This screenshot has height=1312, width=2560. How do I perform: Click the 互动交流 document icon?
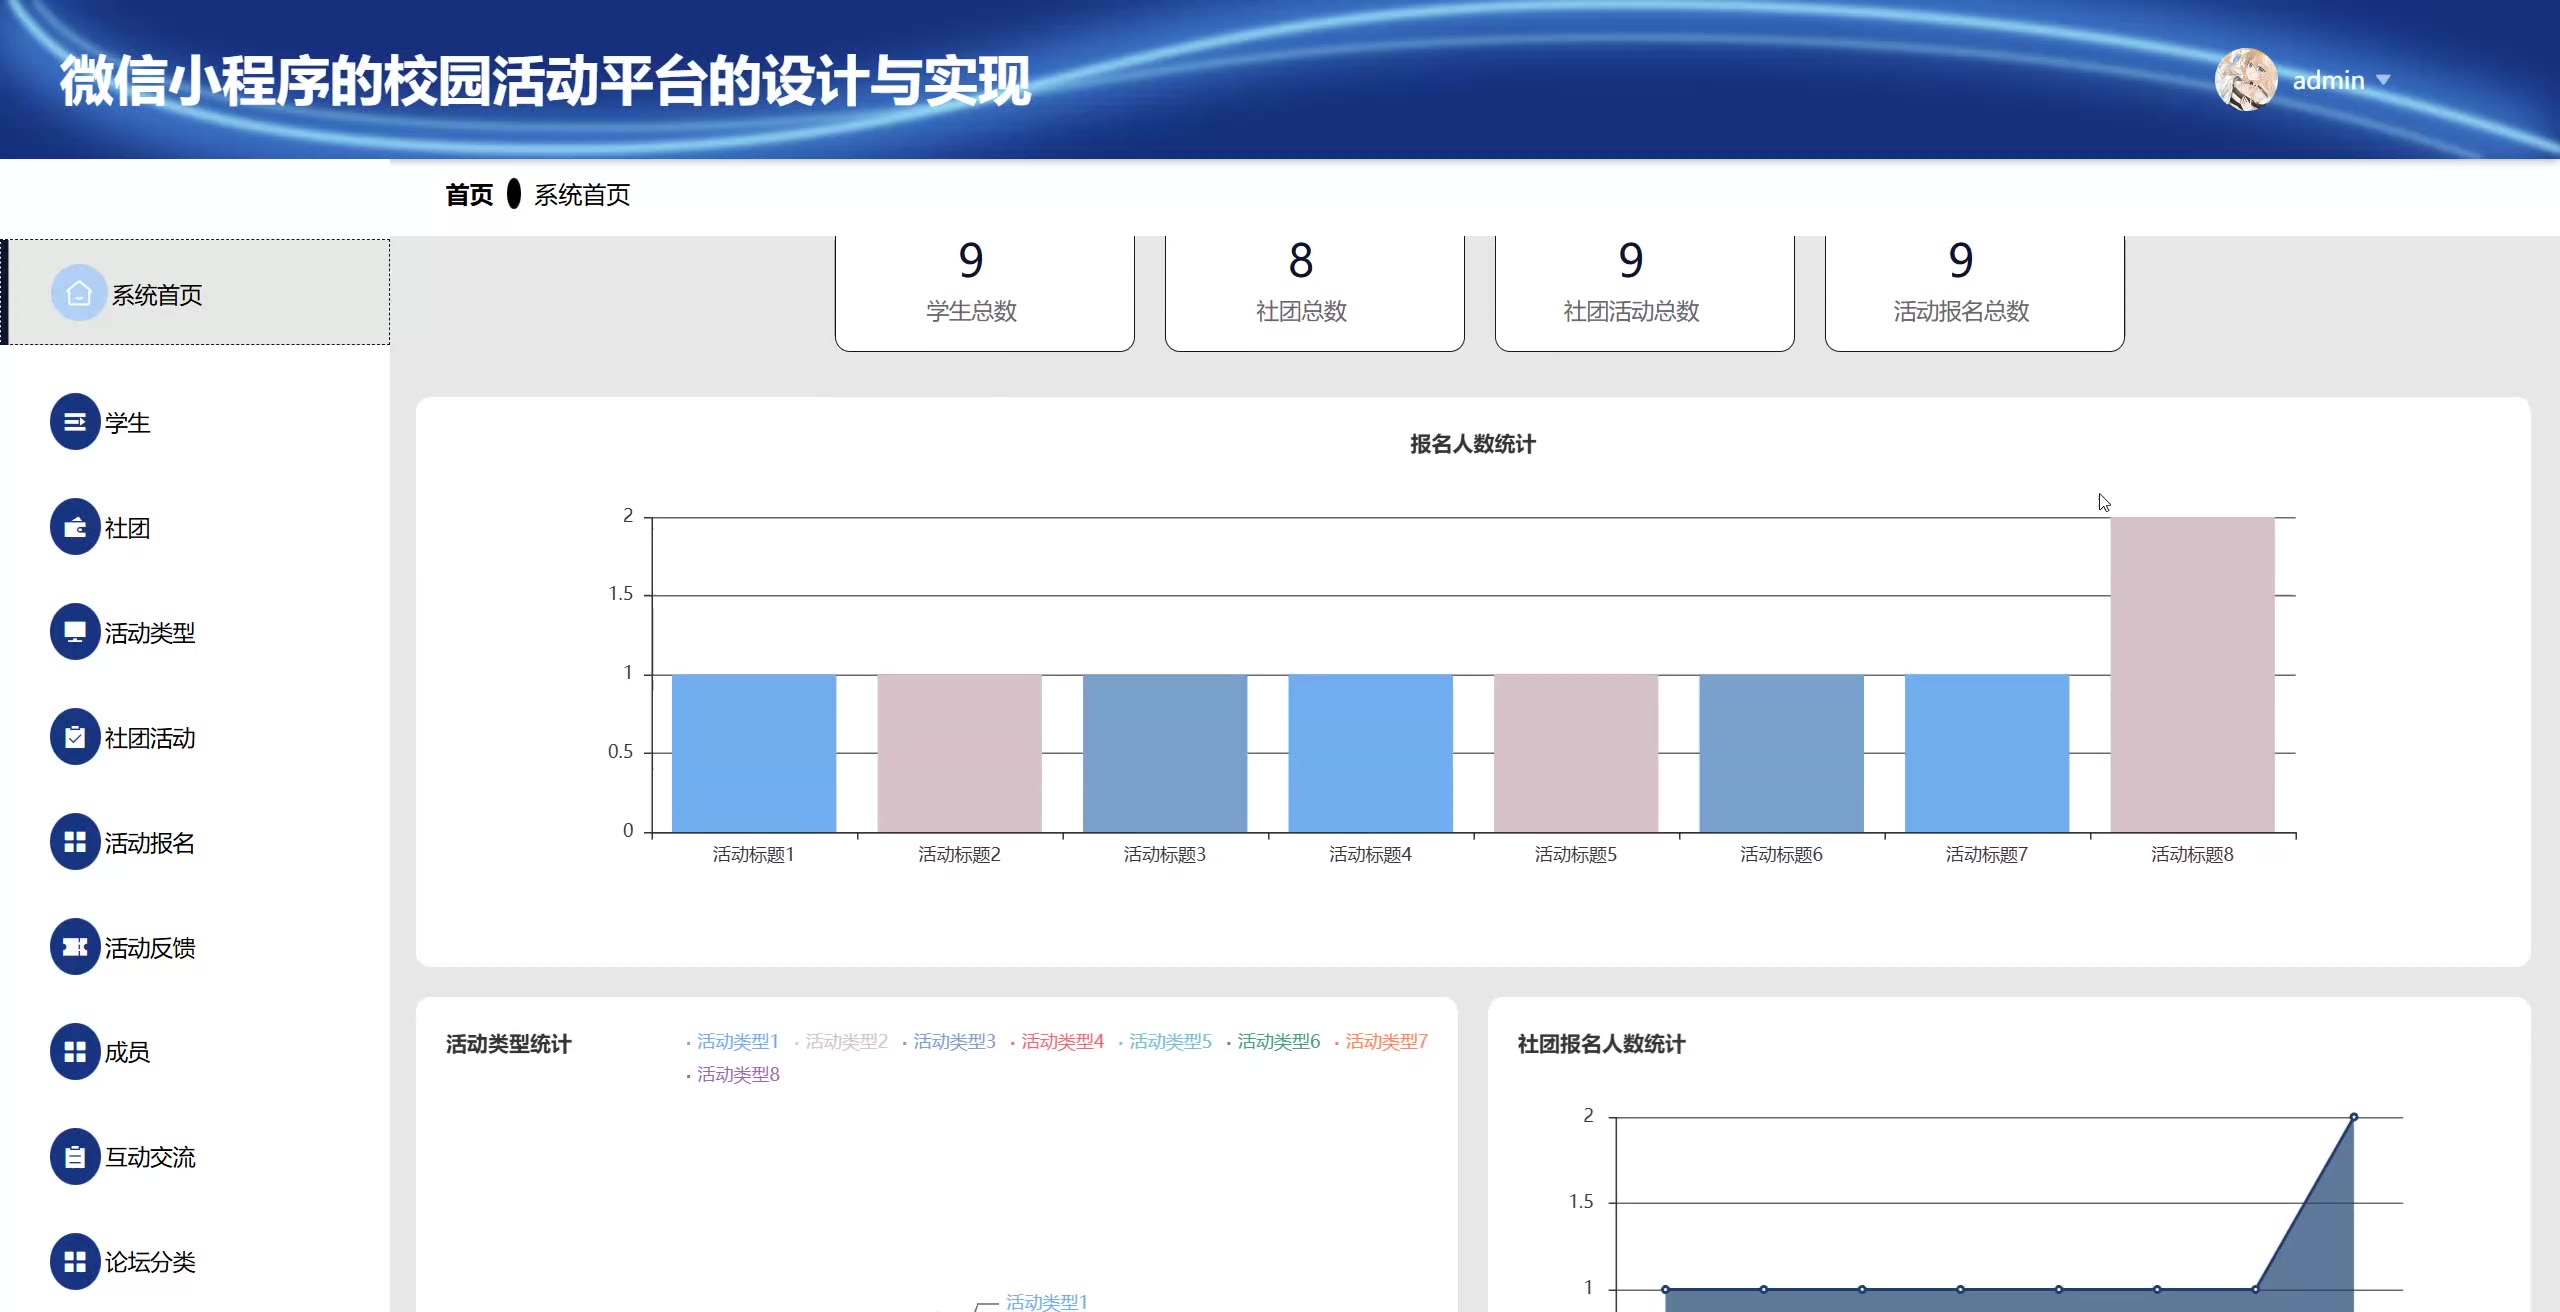[75, 1157]
